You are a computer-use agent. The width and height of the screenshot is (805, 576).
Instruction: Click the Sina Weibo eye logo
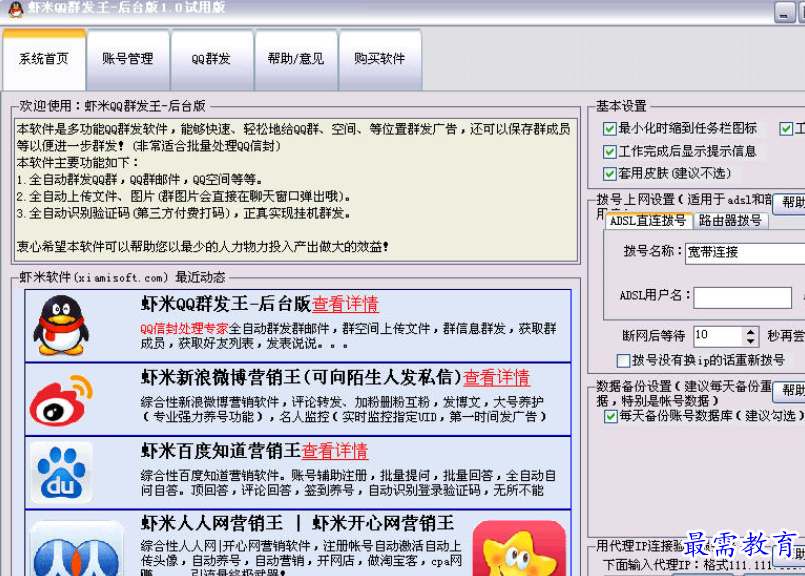(61, 400)
